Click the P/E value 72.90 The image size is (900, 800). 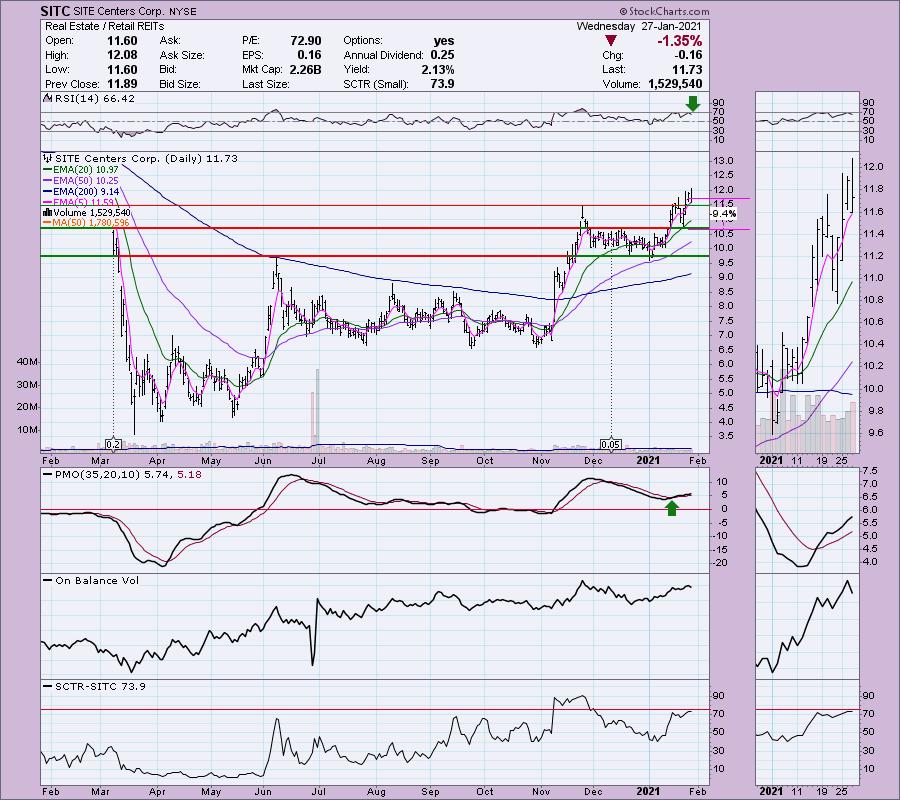306,41
